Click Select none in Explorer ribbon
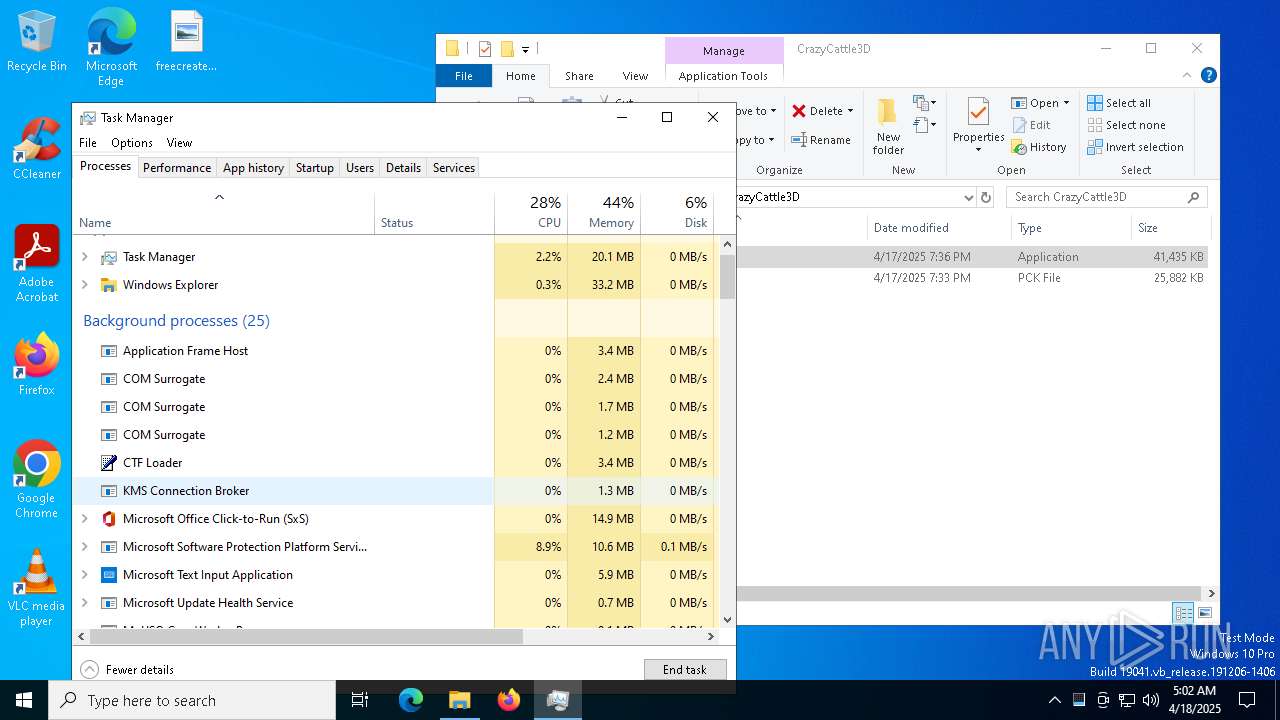Image resolution: width=1280 pixels, height=720 pixels. click(x=1126, y=125)
